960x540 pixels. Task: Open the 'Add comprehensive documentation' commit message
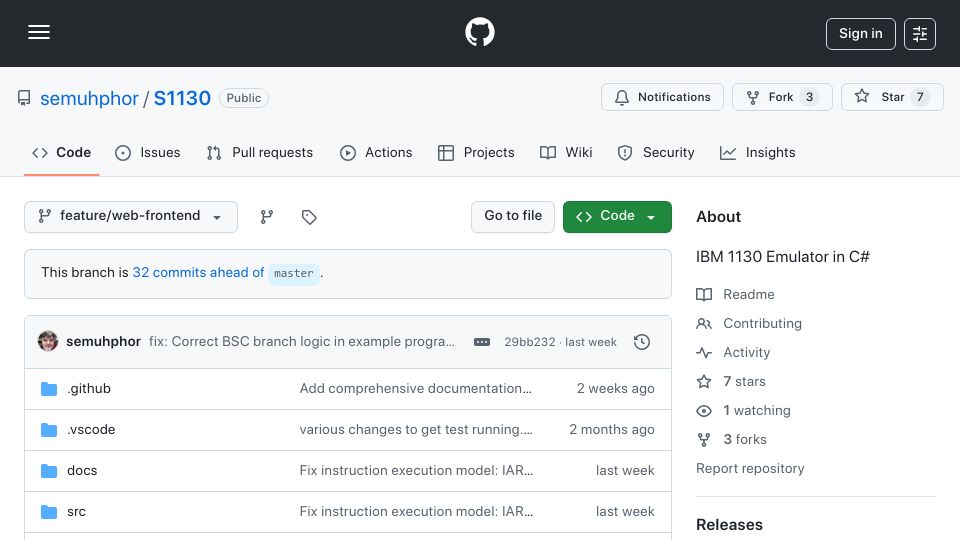tap(416, 389)
